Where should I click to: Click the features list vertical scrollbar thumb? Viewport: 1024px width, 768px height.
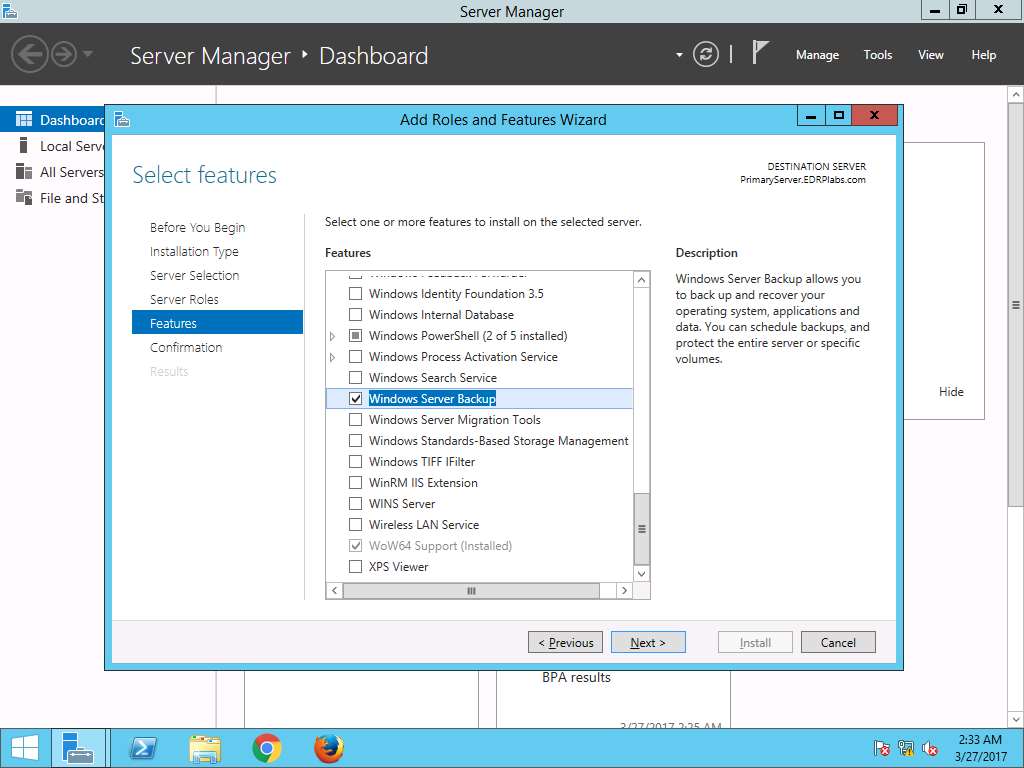pos(642,529)
